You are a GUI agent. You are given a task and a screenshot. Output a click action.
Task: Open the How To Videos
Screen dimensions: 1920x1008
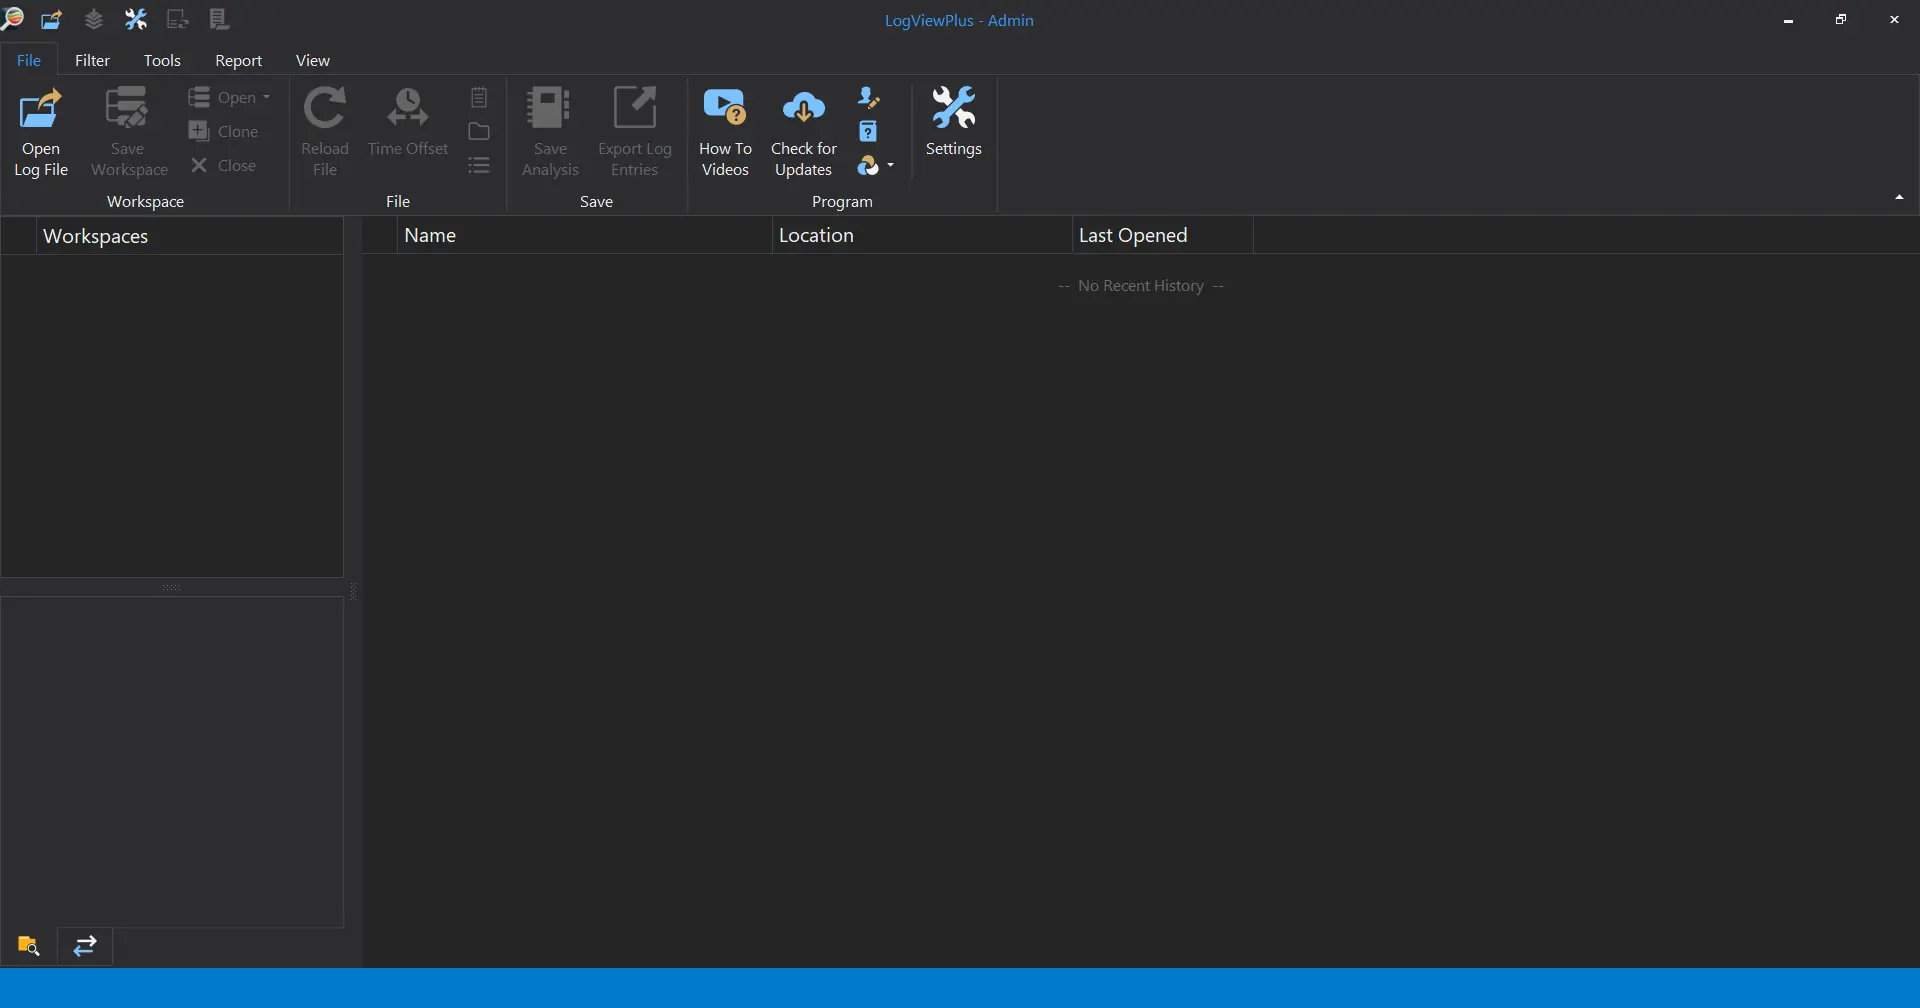(x=725, y=133)
